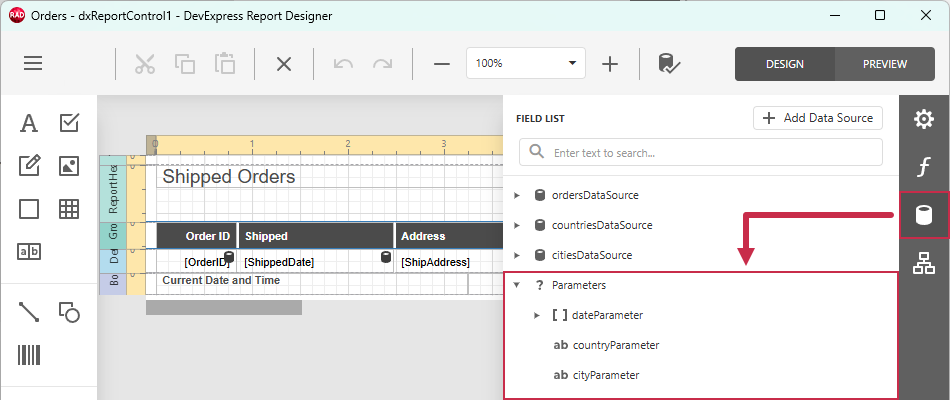Switch to the Preview tab
This screenshot has width=950, height=400.
[x=885, y=64]
